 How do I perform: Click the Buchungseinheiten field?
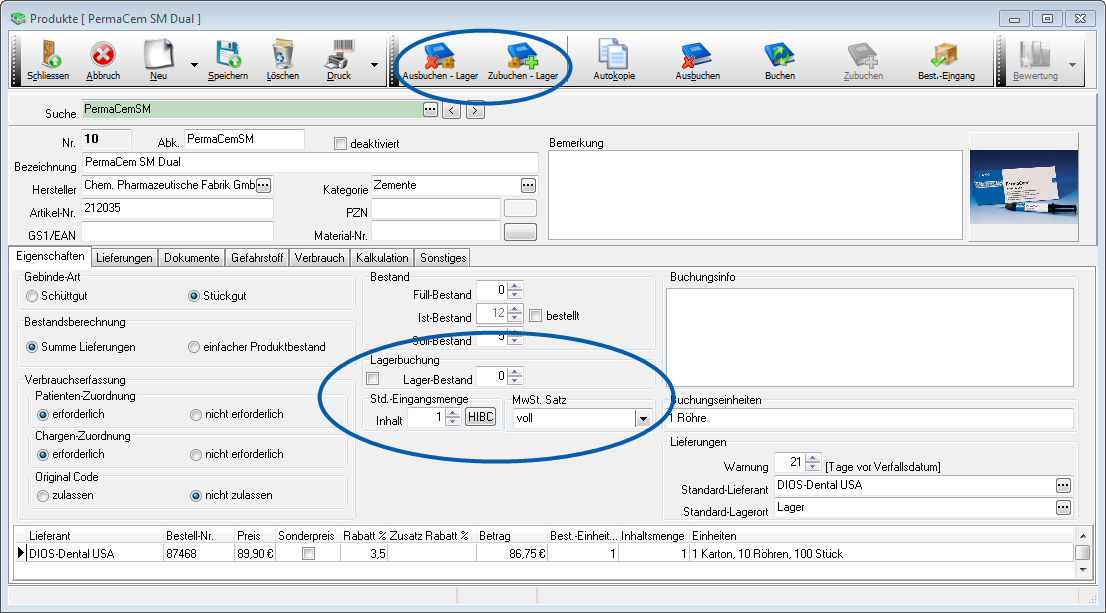pos(870,418)
